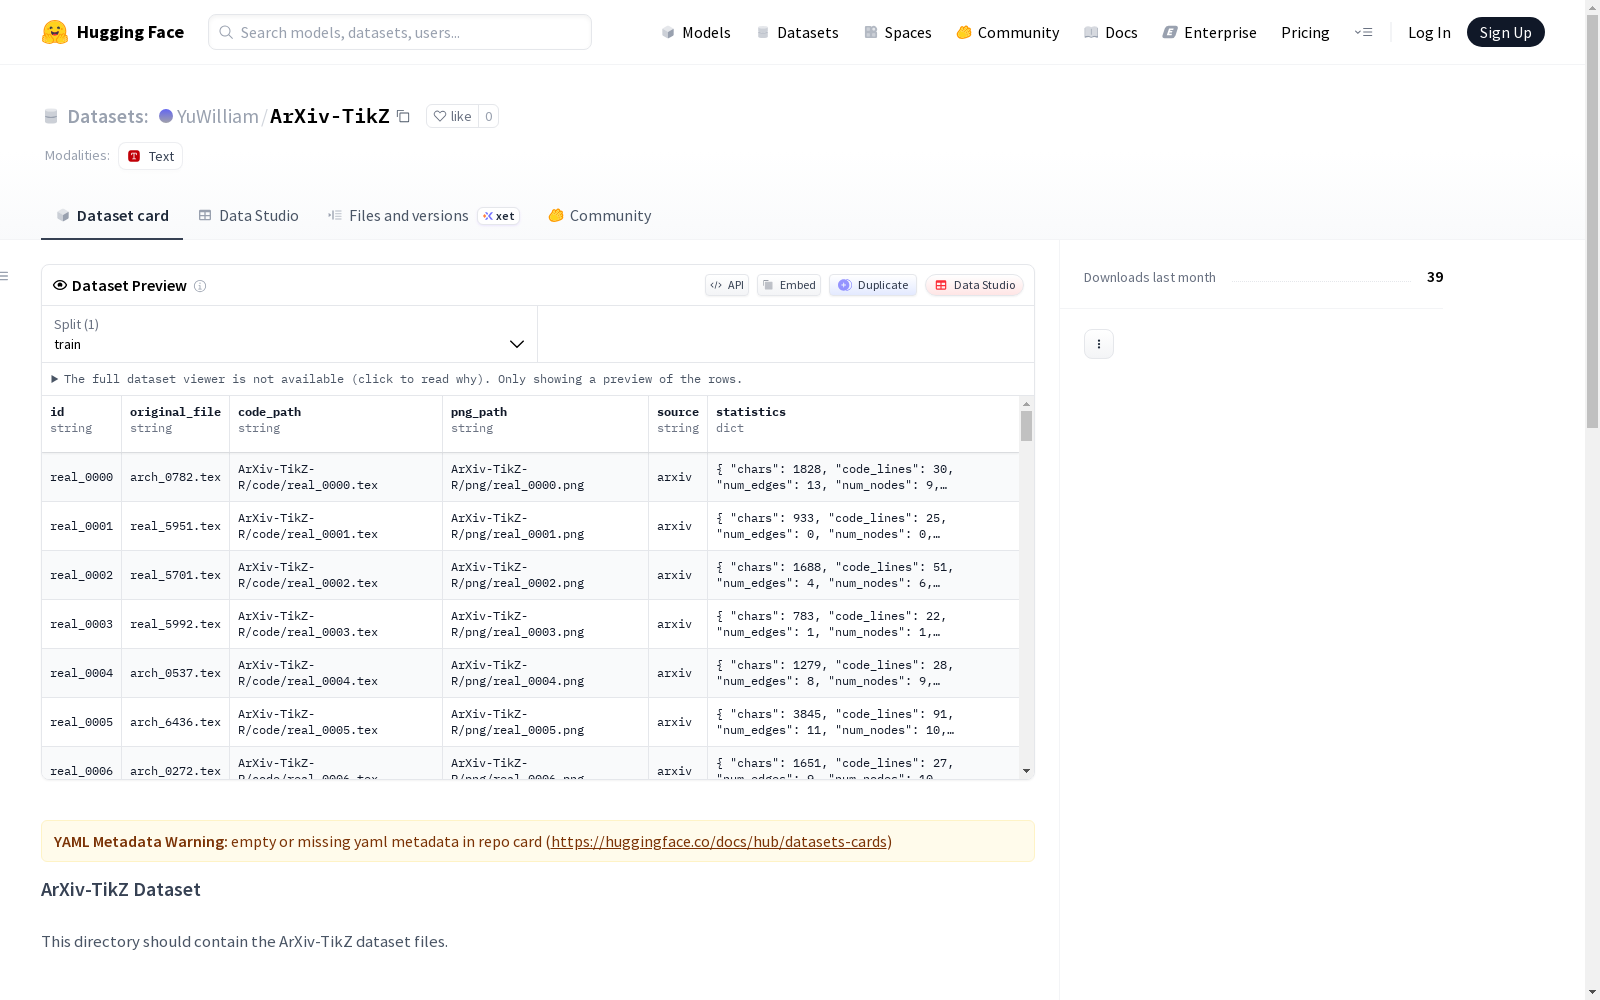Click the Text modality tag
1600x1000 pixels.
tap(151, 156)
